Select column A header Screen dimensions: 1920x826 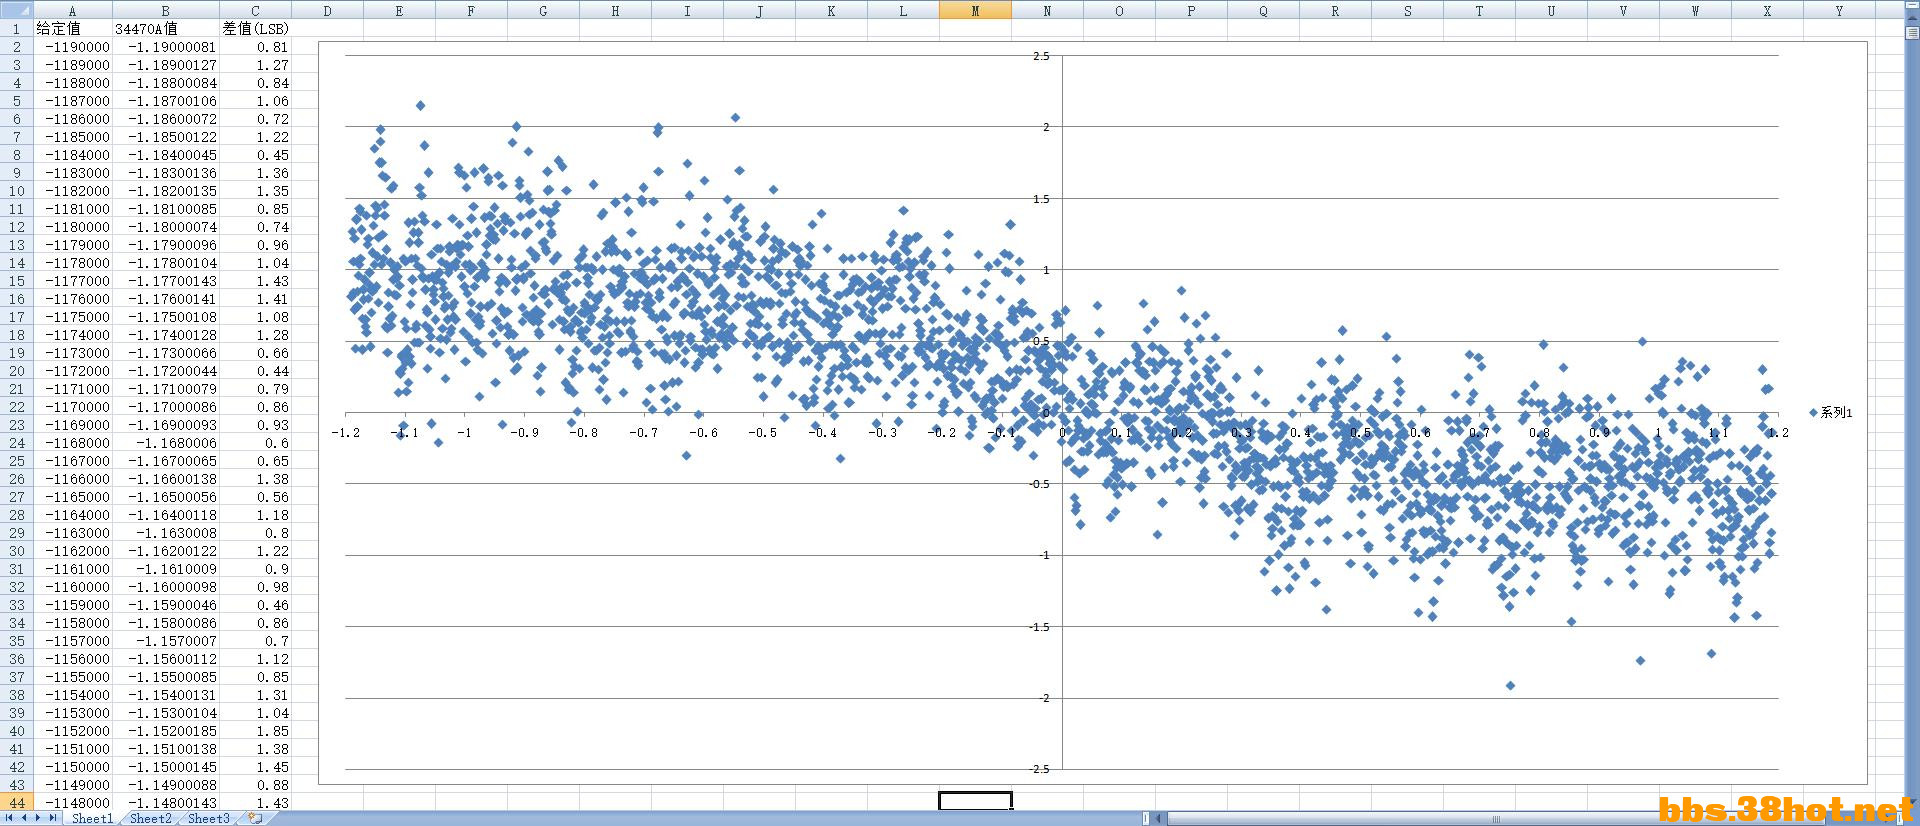pyautogui.click(x=72, y=11)
